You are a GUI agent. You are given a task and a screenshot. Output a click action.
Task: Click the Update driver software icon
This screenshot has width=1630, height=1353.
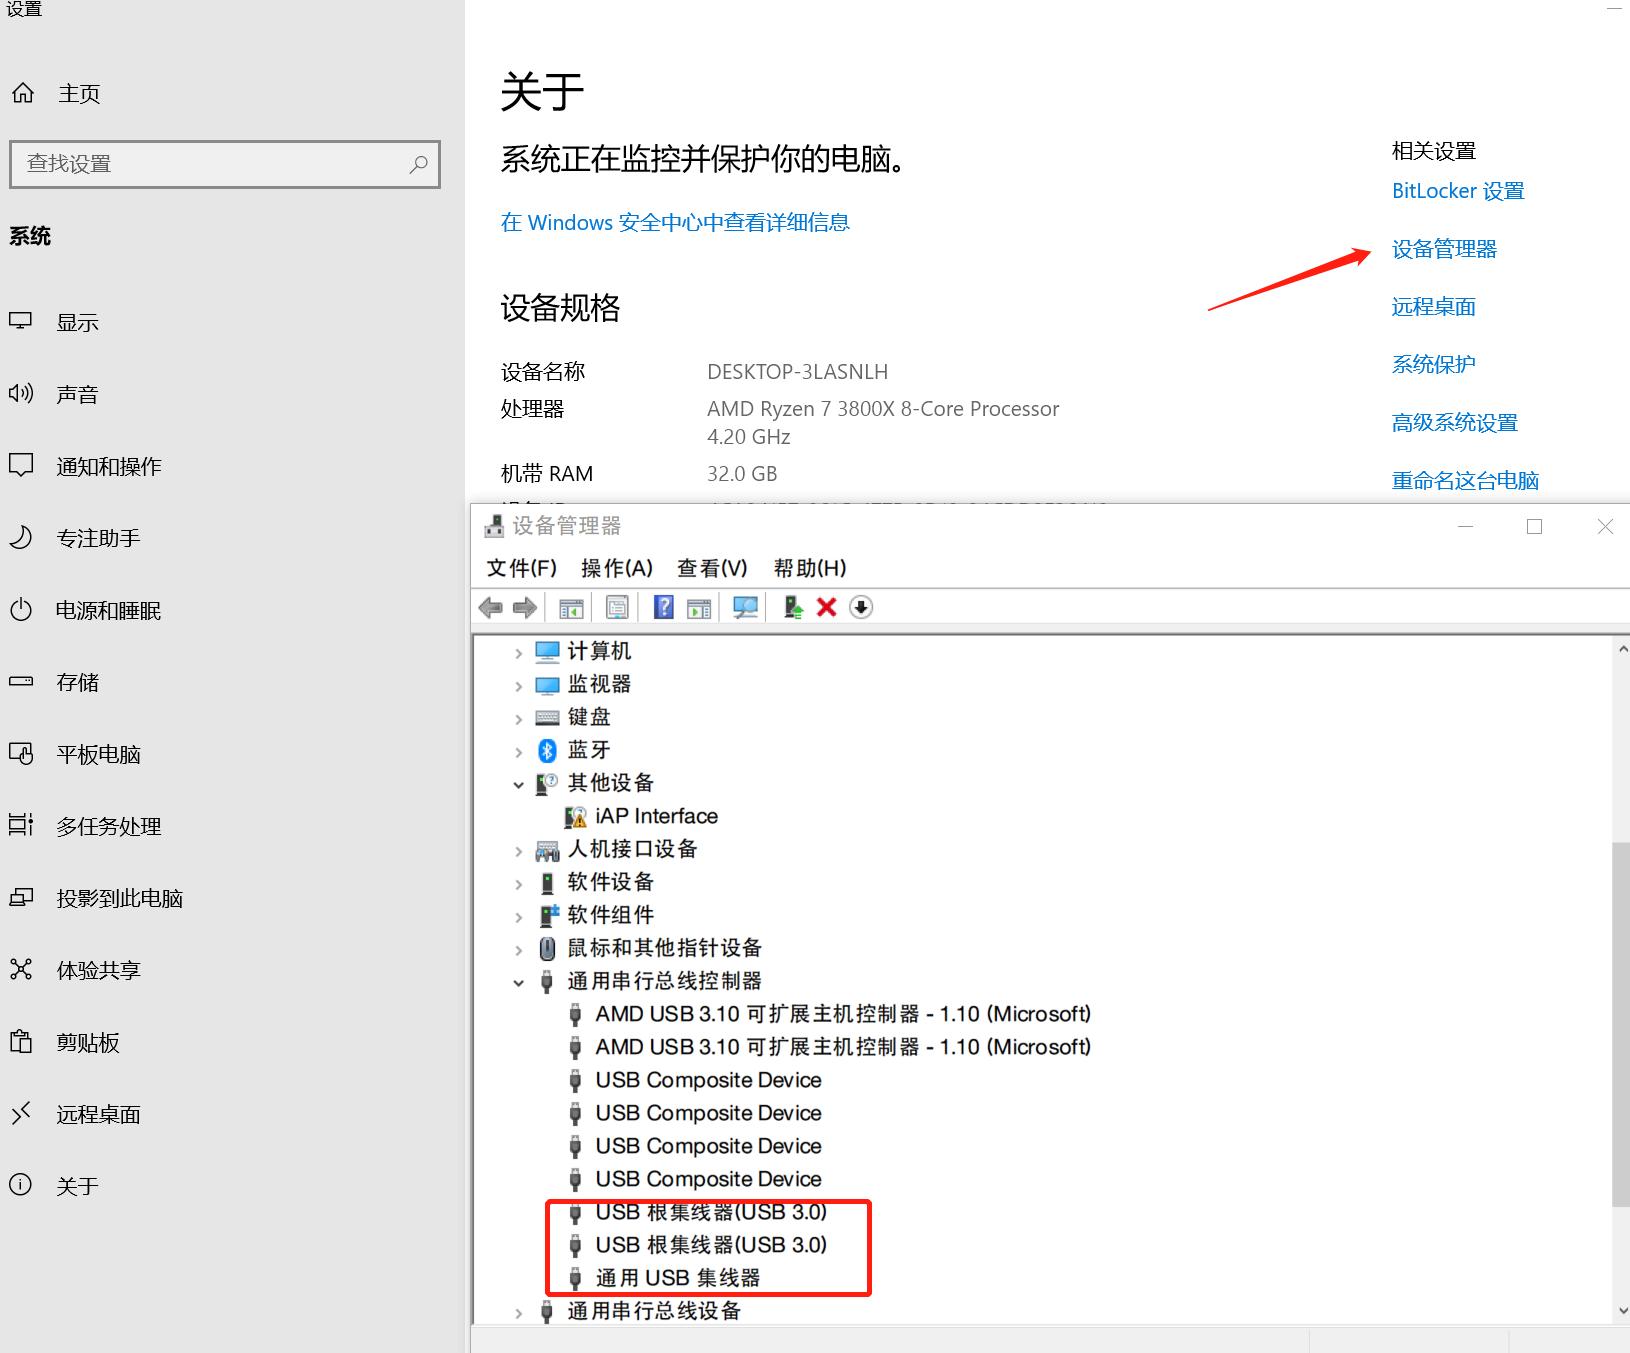point(793,607)
